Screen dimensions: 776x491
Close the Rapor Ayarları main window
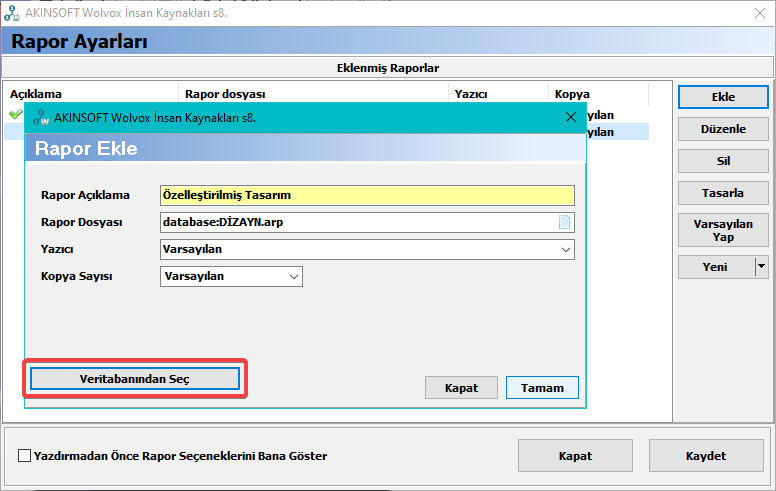click(760, 13)
